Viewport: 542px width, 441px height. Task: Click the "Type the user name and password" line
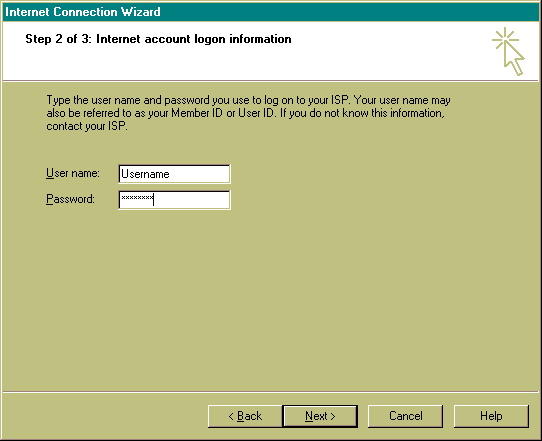tap(249, 100)
